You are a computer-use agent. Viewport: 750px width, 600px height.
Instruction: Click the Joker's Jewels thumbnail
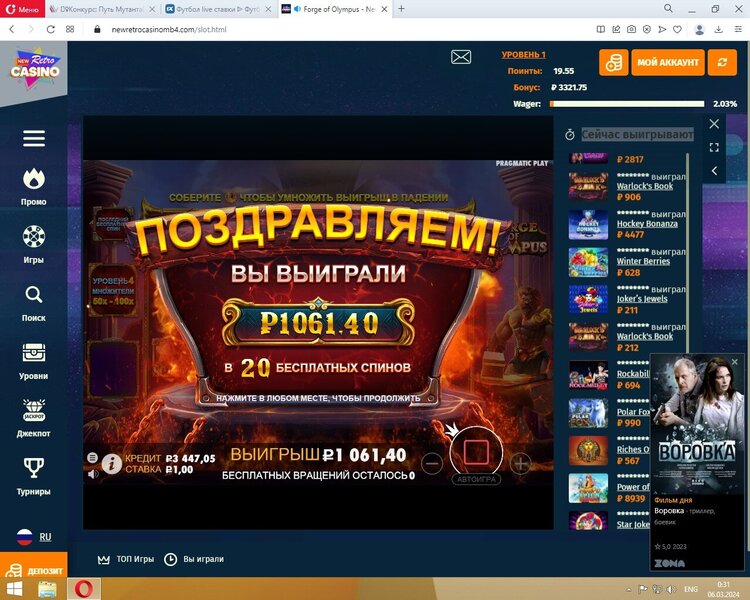pos(588,300)
